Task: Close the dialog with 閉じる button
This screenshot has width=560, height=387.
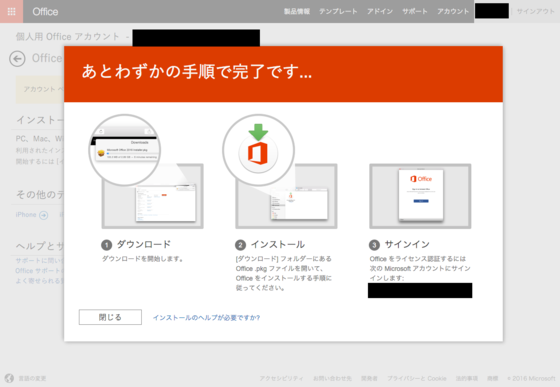Action: point(110,317)
